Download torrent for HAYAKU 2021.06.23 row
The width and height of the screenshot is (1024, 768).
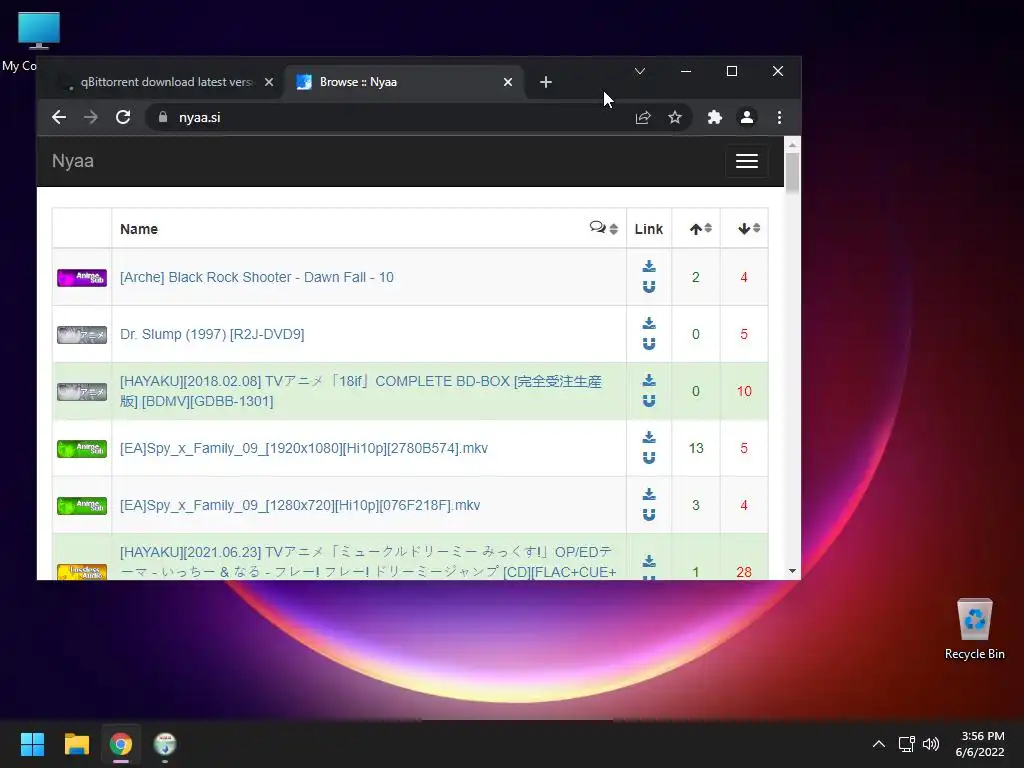click(648, 561)
